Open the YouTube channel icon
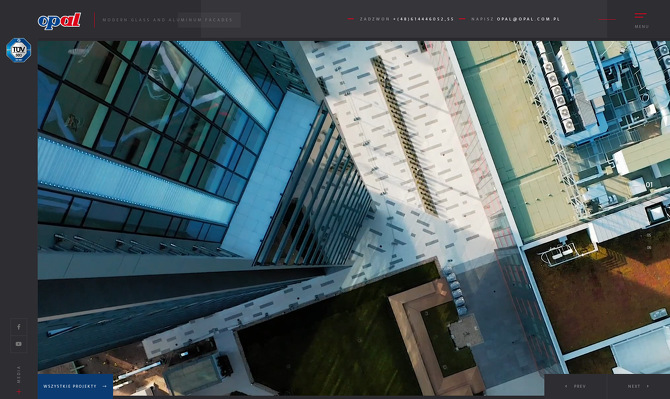The height and width of the screenshot is (399, 670). [19, 344]
